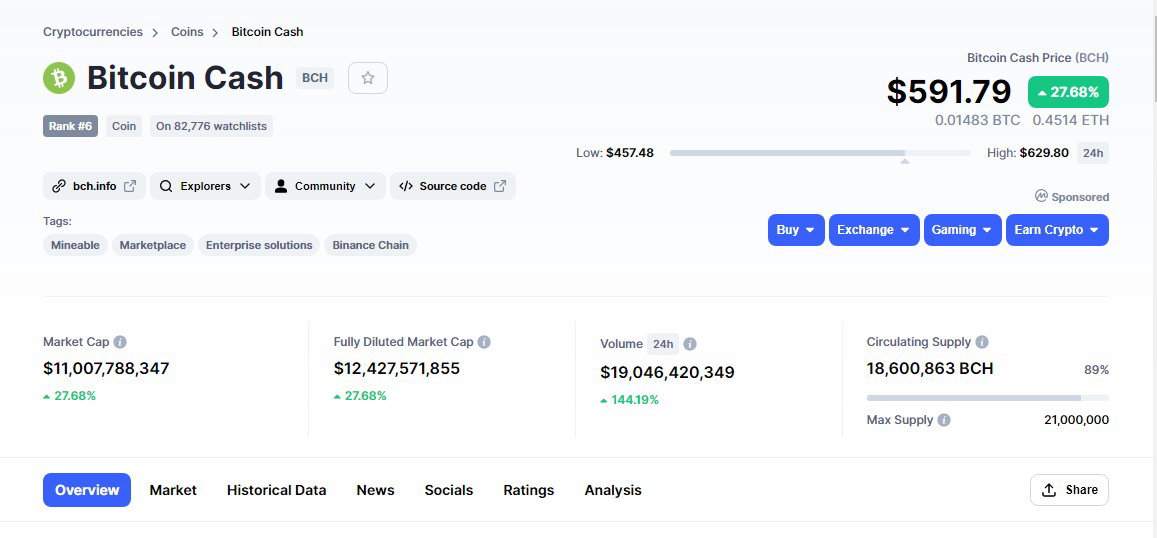Viewport: 1157px width, 538px height.
Task: Click the Explorers magnifier icon
Action: 166,186
